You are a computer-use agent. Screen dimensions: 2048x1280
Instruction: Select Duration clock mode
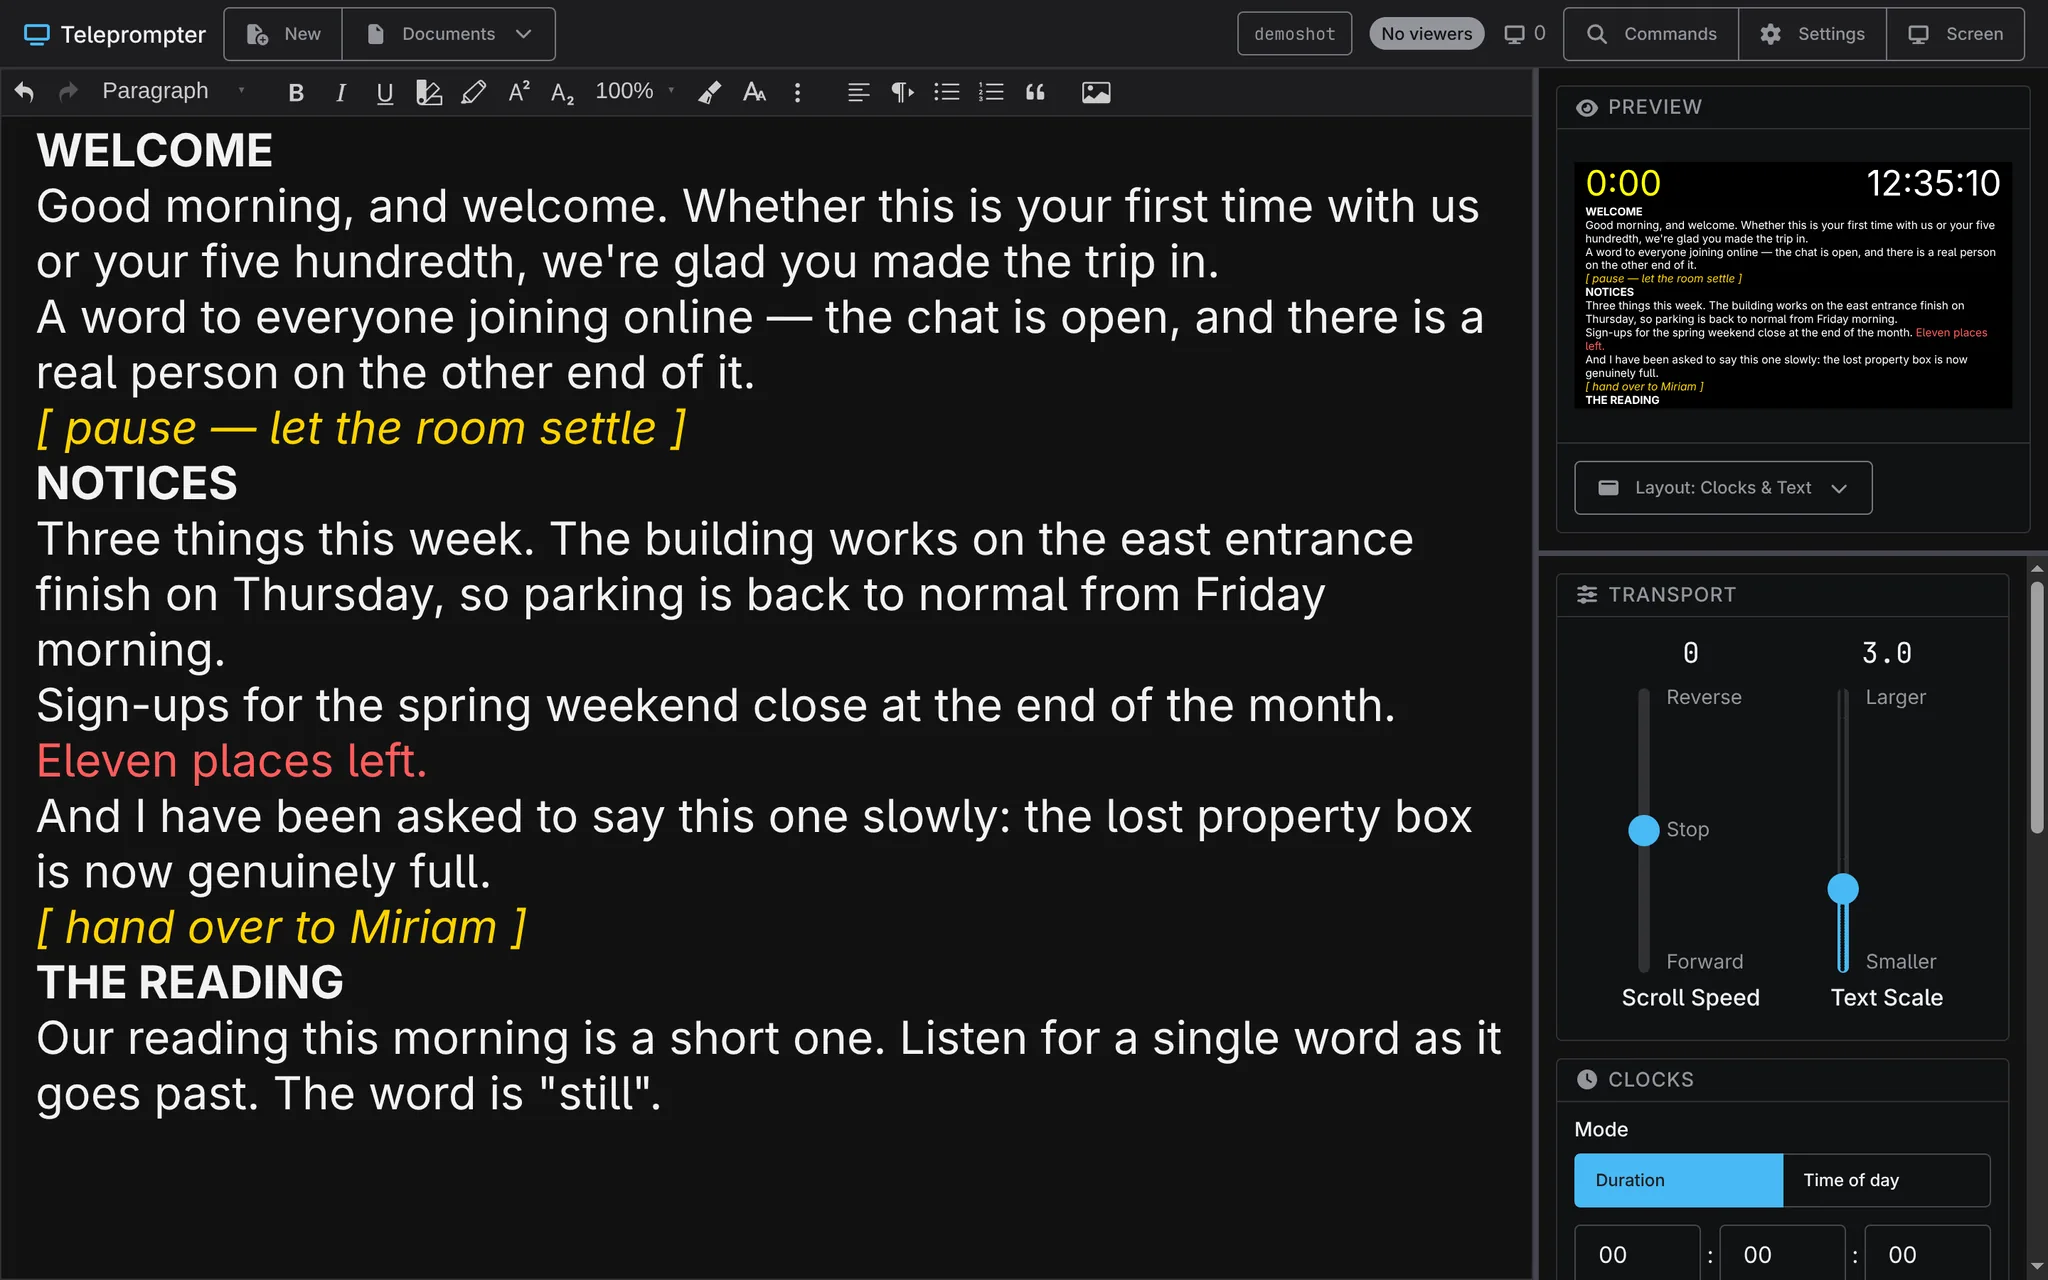1678,1180
